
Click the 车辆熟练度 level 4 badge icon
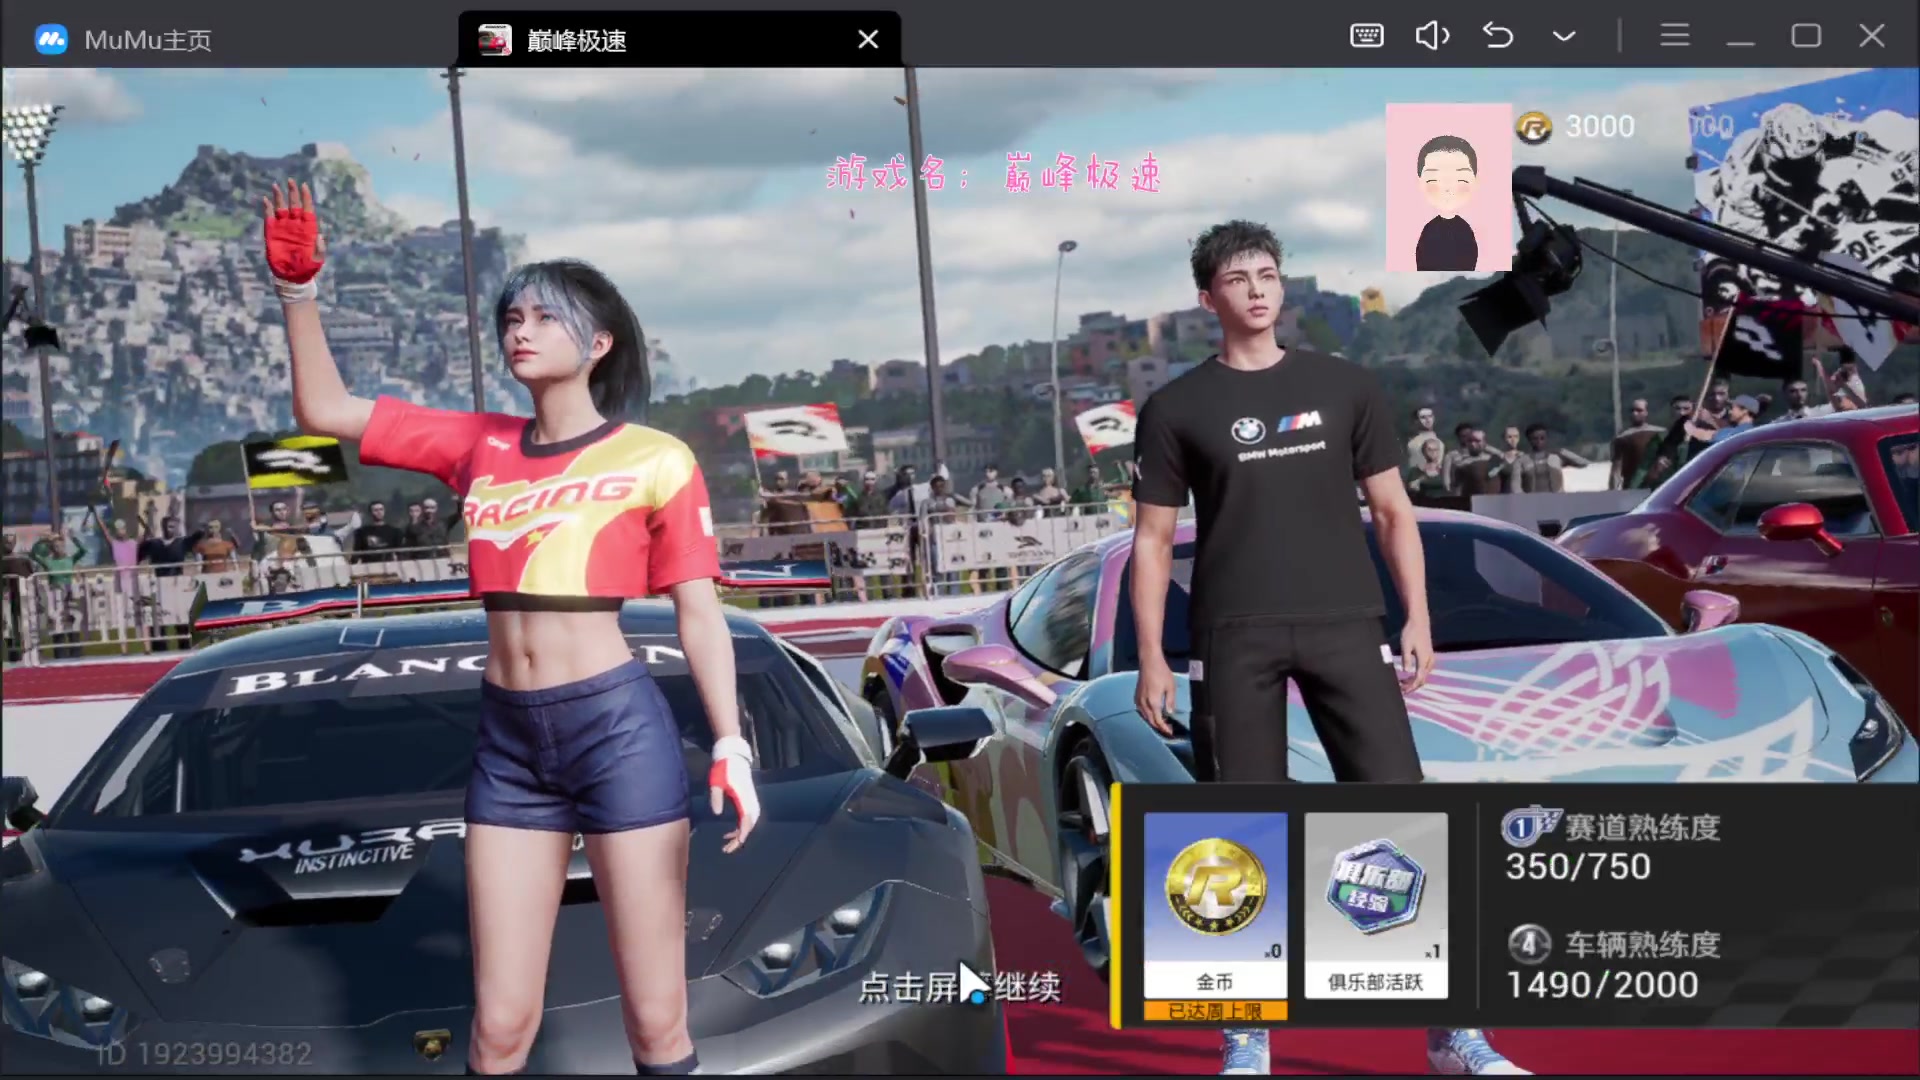(1529, 943)
